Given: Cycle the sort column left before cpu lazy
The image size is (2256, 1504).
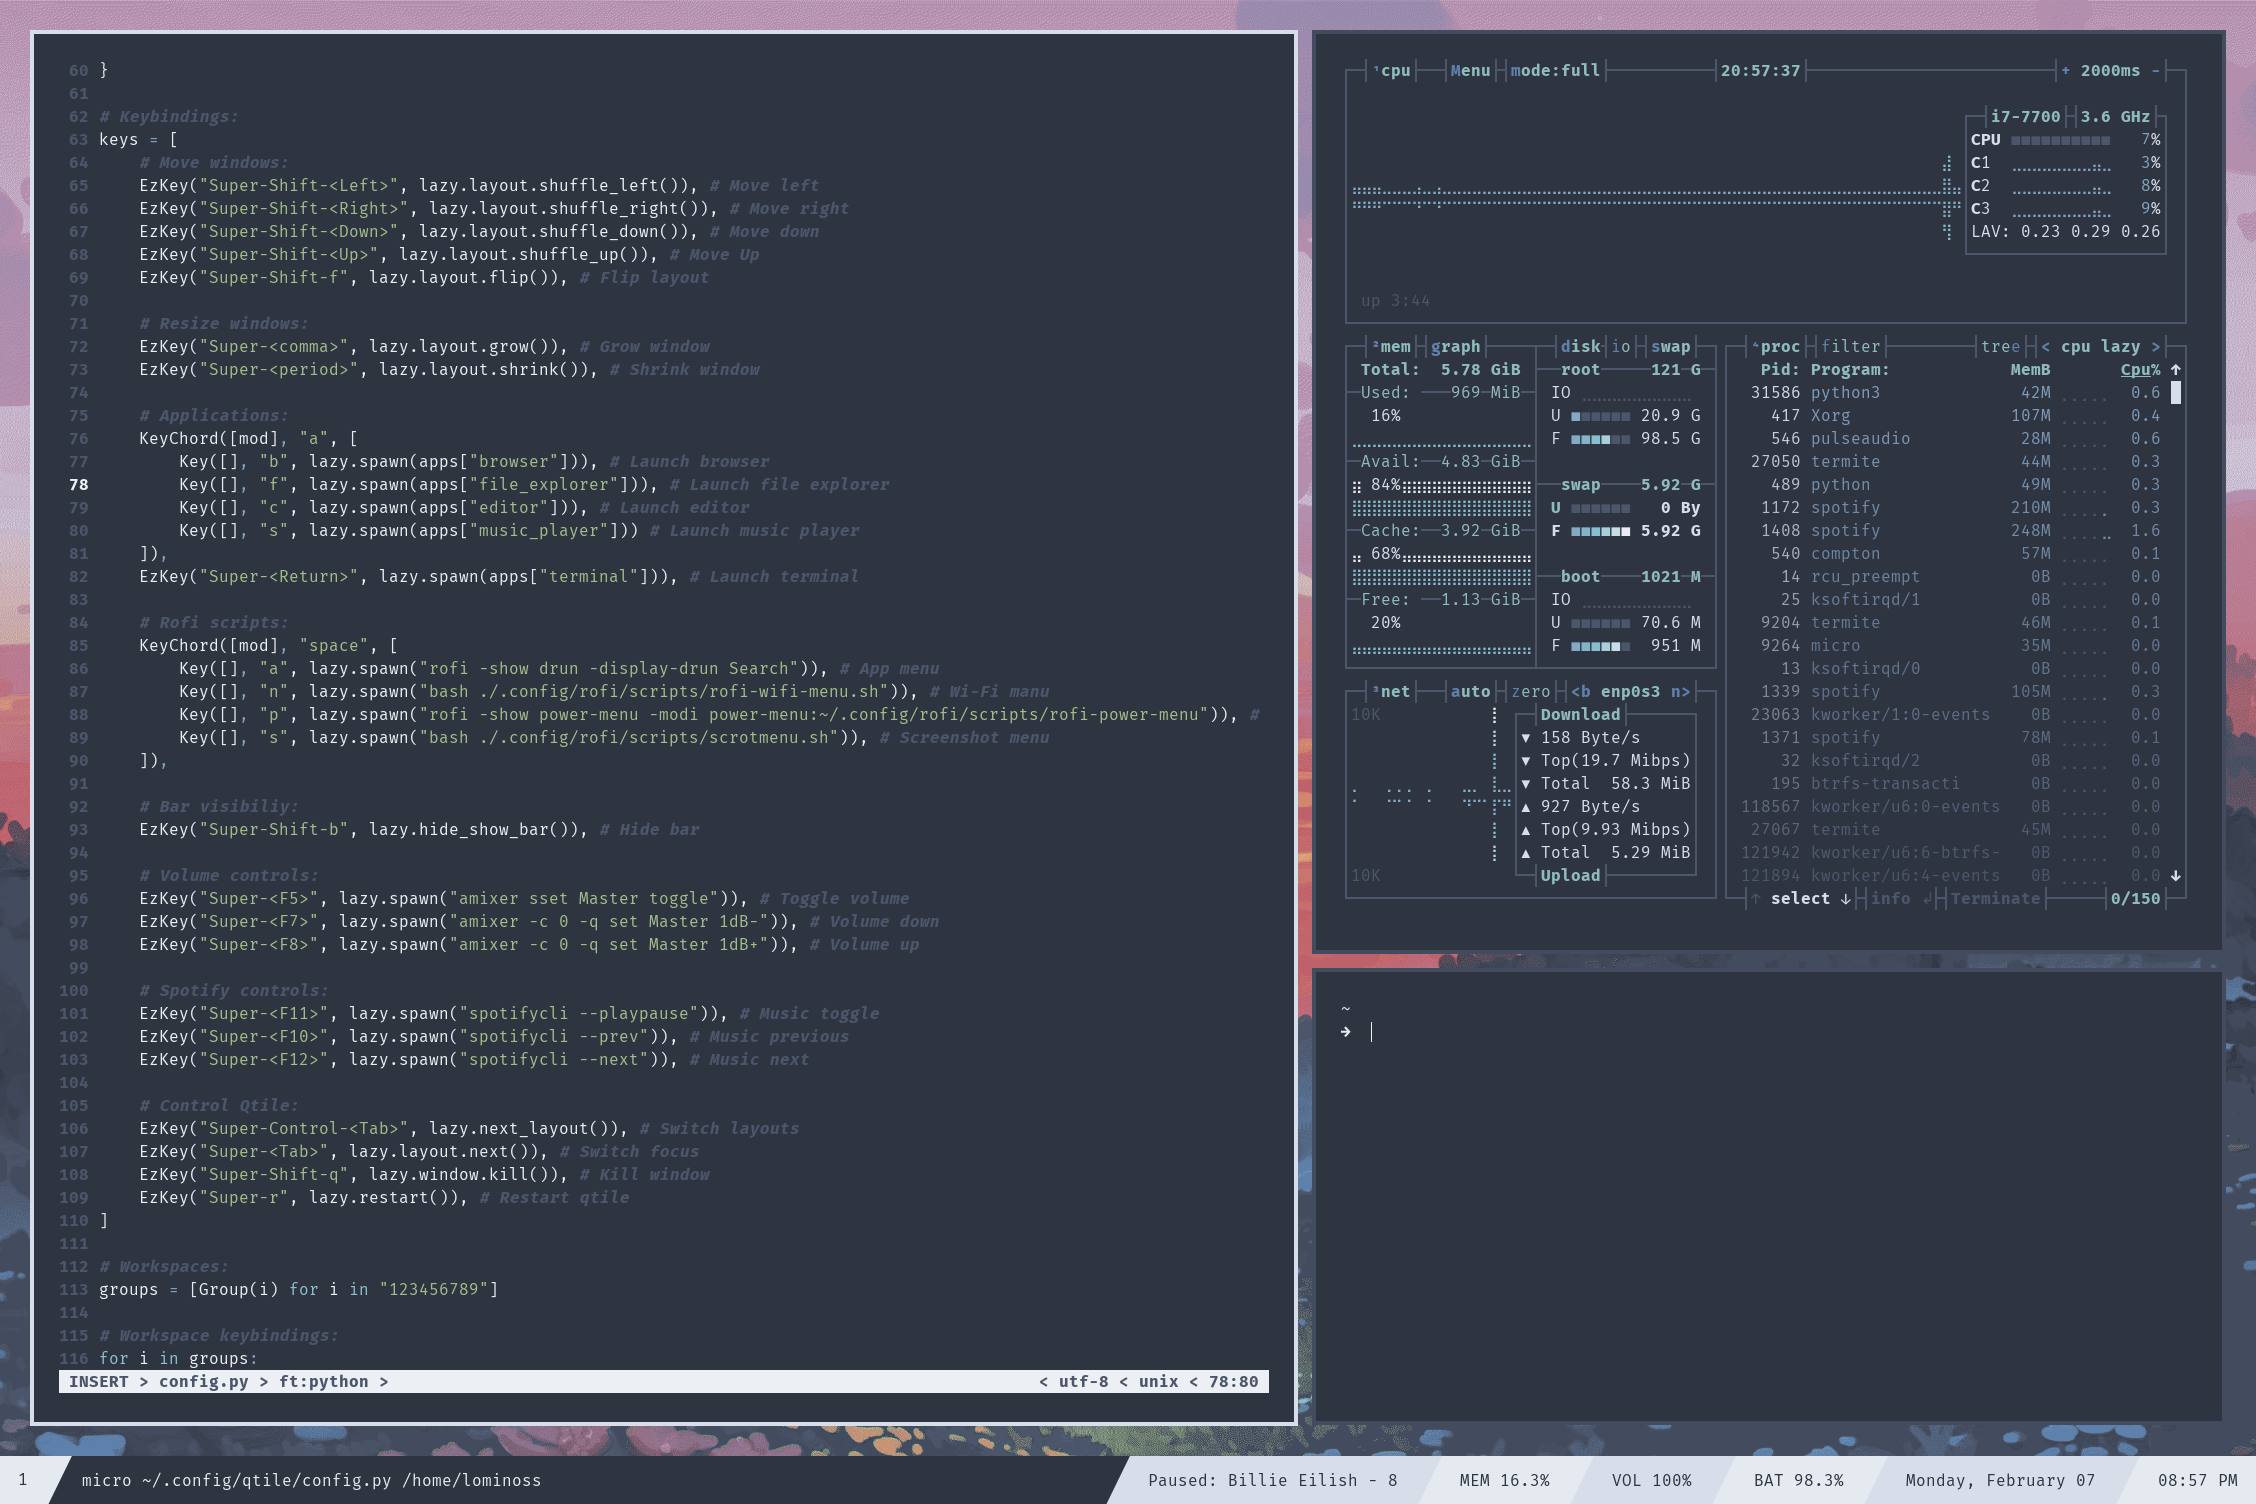Looking at the screenshot, I should [x=2045, y=347].
